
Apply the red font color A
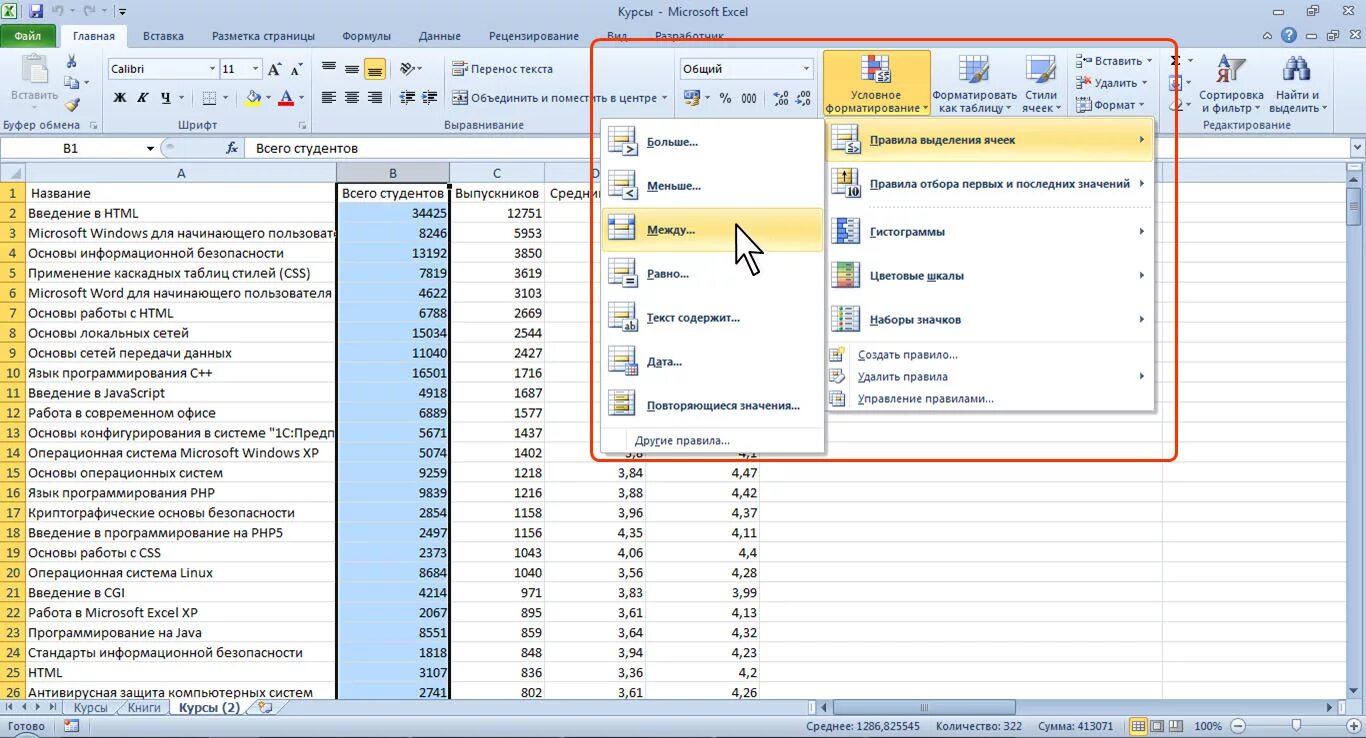point(286,98)
